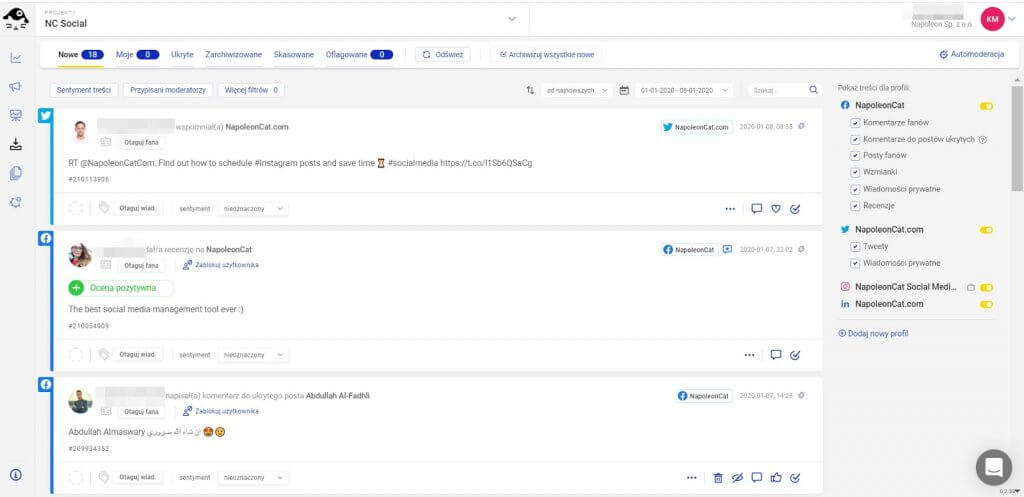This screenshot has width=1024, height=497.
Task: Switch to the Oflagowane tab
Action: coord(359,55)
